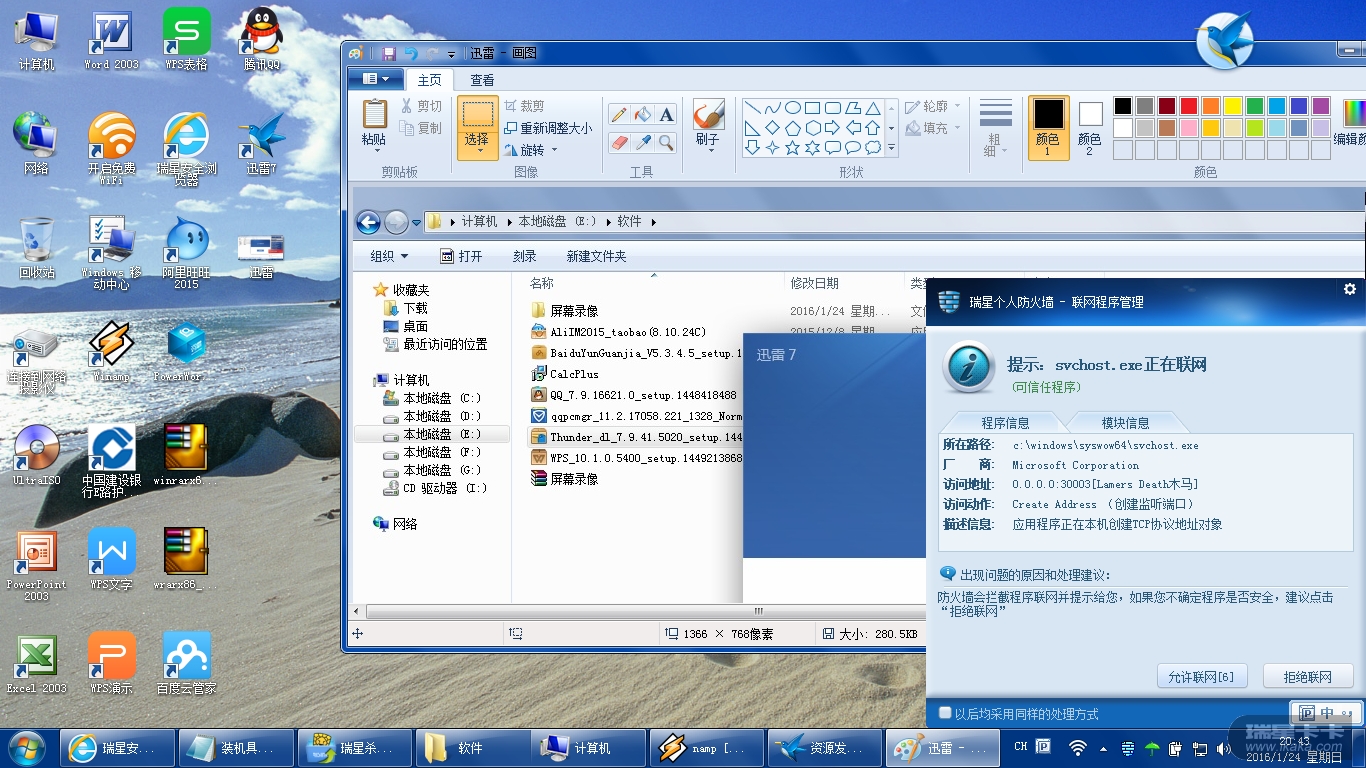Screen dimensions: 1366x768
Task: Expand the Paste (粘贴) dropdown arrow
Action: pyautogui.click(x=374, y=151)
